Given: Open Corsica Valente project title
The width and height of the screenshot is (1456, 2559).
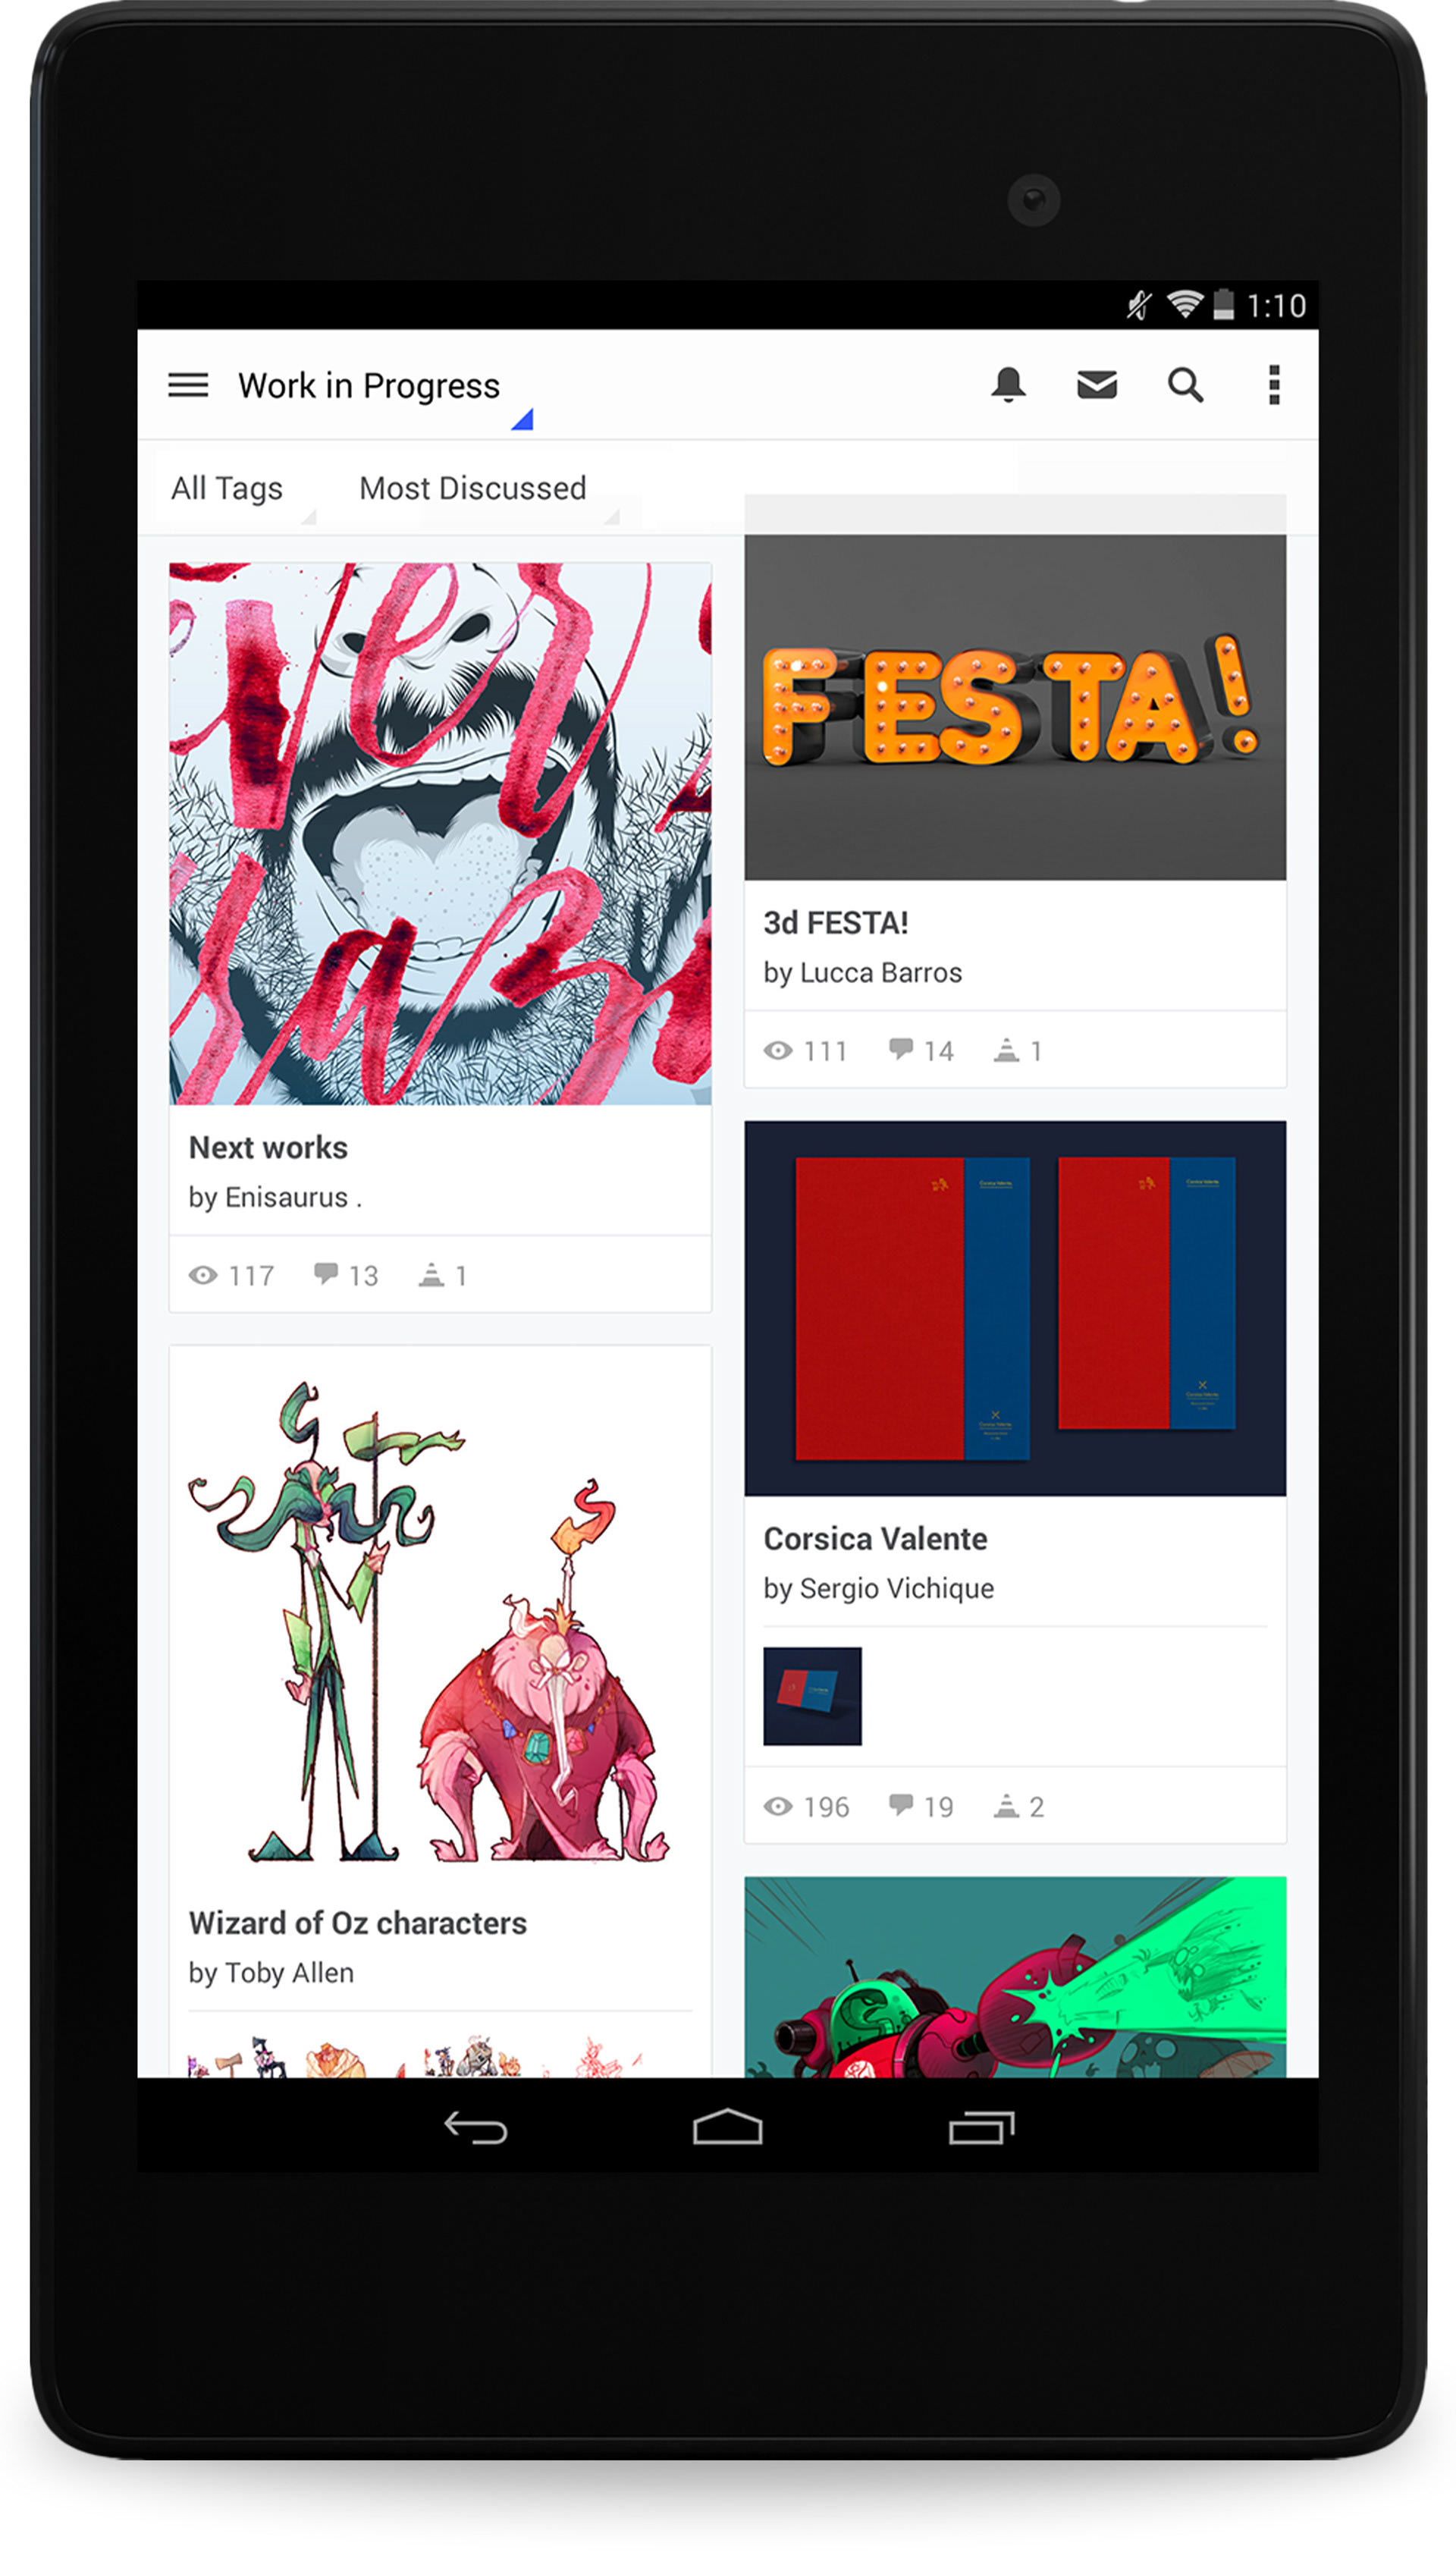Looking at the screenshot, I should (875, 1539).
